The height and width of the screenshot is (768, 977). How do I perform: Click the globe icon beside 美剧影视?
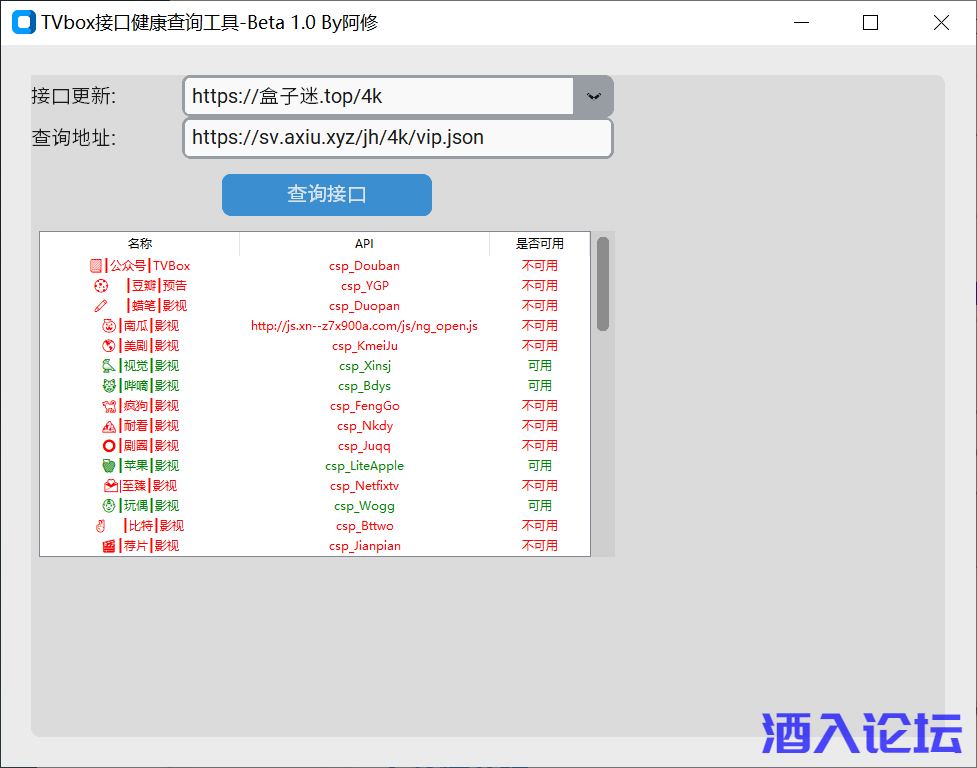click(110, 346)
